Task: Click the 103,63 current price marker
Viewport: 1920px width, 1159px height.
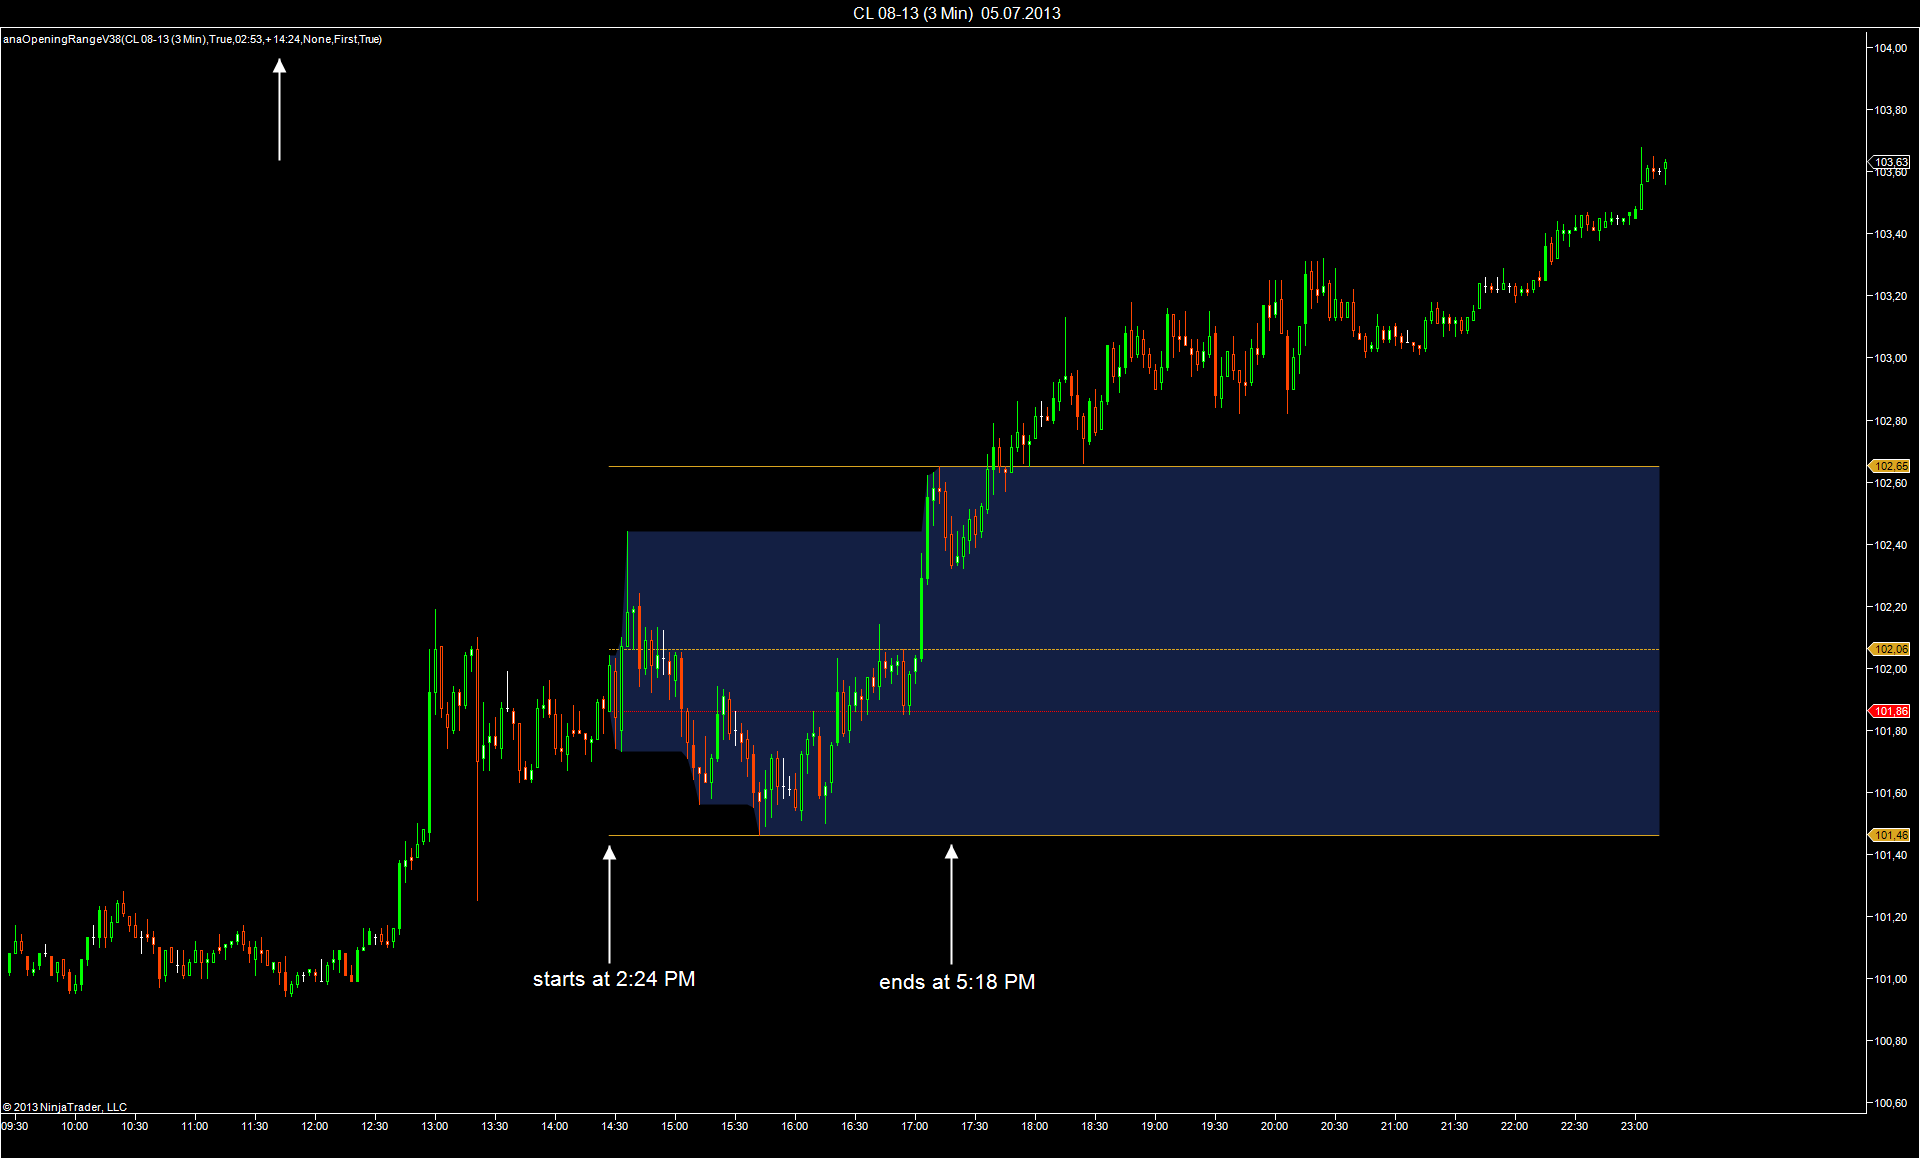Action: [x=1890, y=162]
